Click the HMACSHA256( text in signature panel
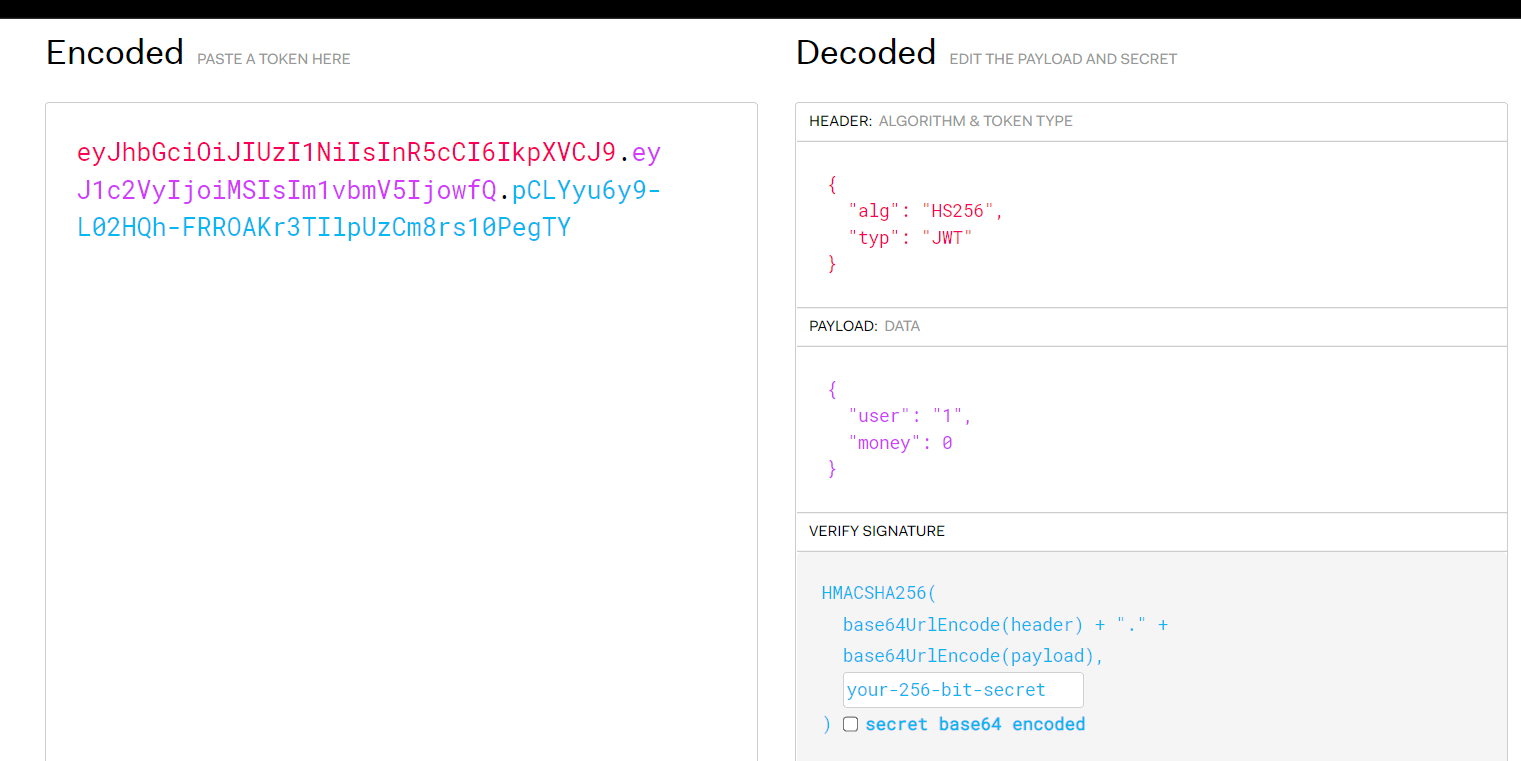 tap(878, 593)
